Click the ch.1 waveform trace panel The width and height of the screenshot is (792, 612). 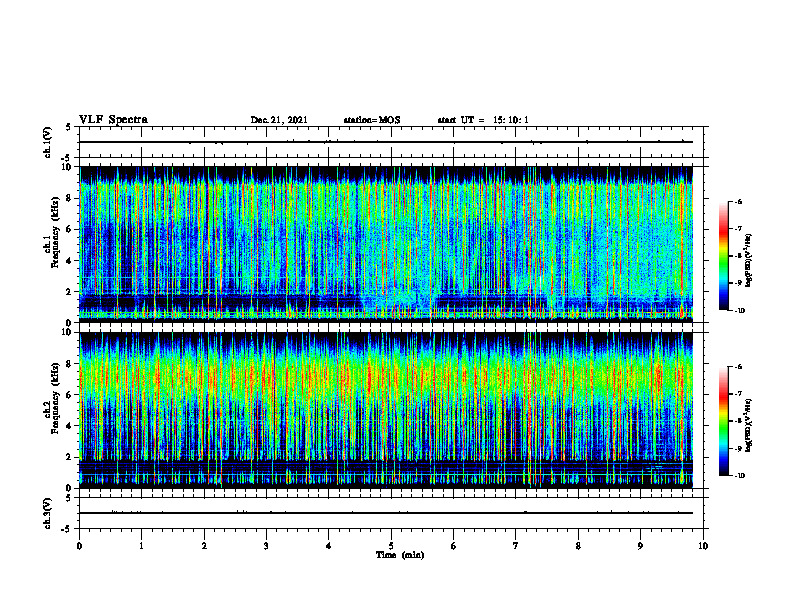391,142
